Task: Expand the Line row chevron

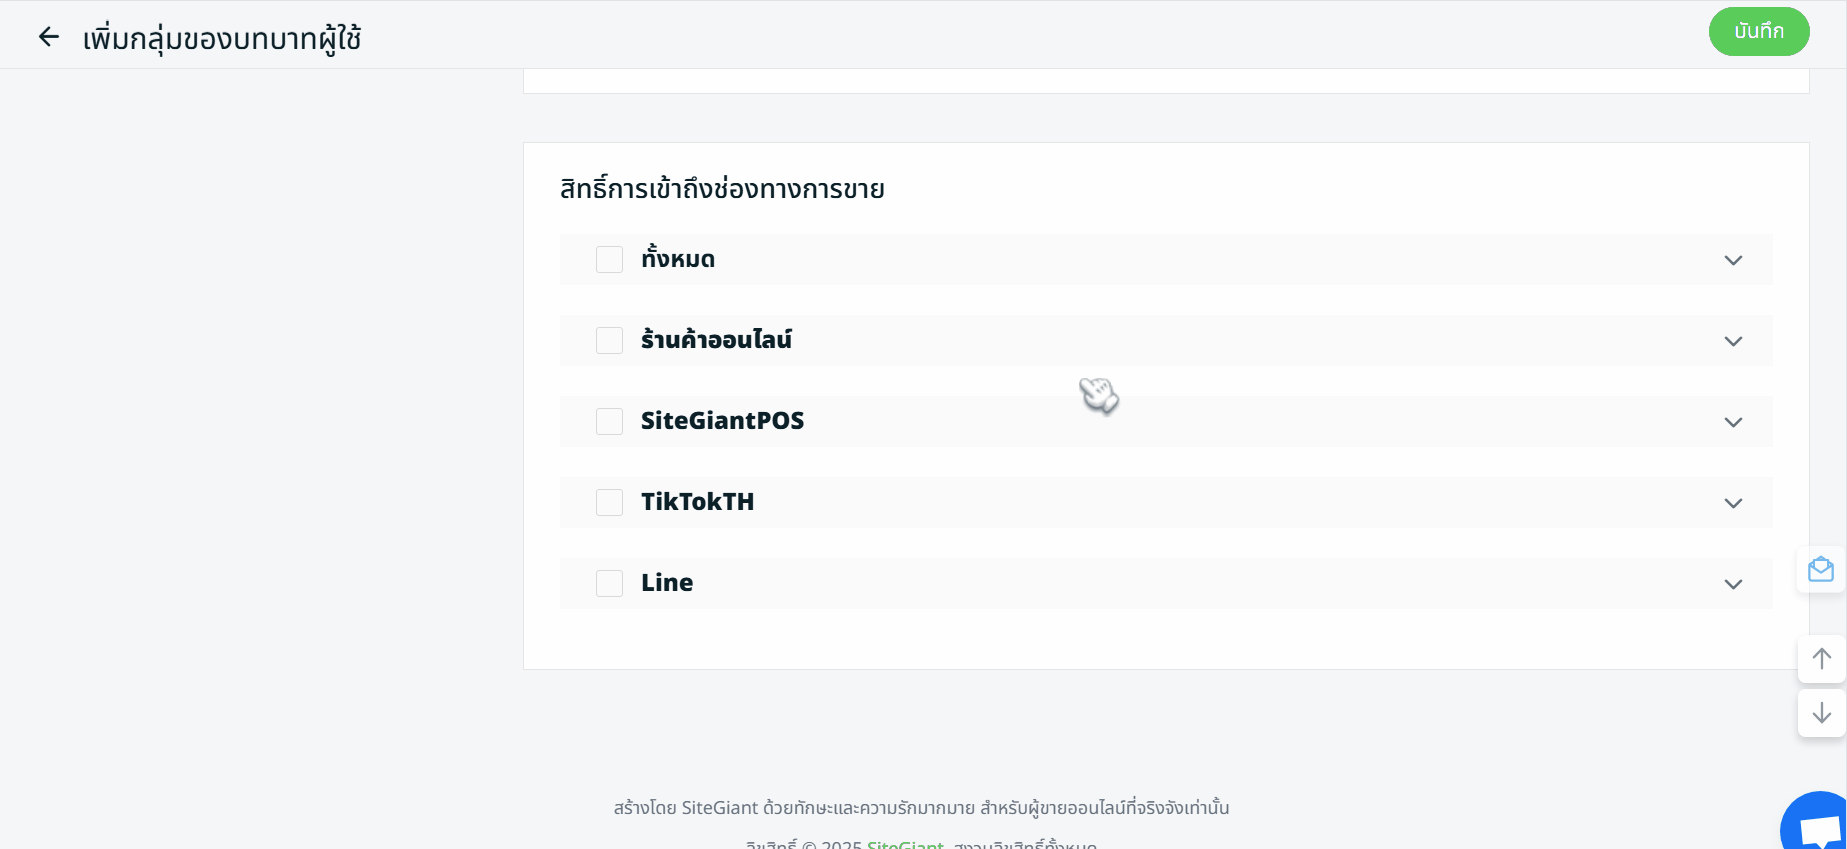Action: 1733,584
